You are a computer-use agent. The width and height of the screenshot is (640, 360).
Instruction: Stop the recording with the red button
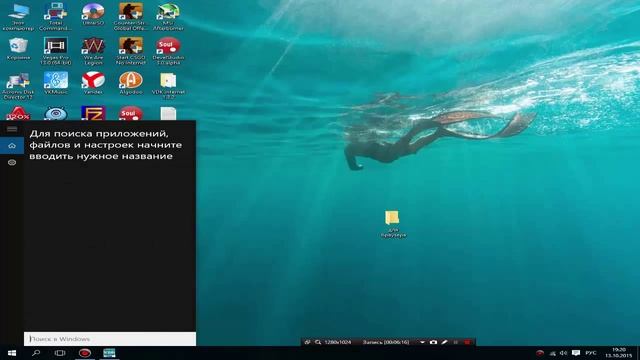(467, 342)
